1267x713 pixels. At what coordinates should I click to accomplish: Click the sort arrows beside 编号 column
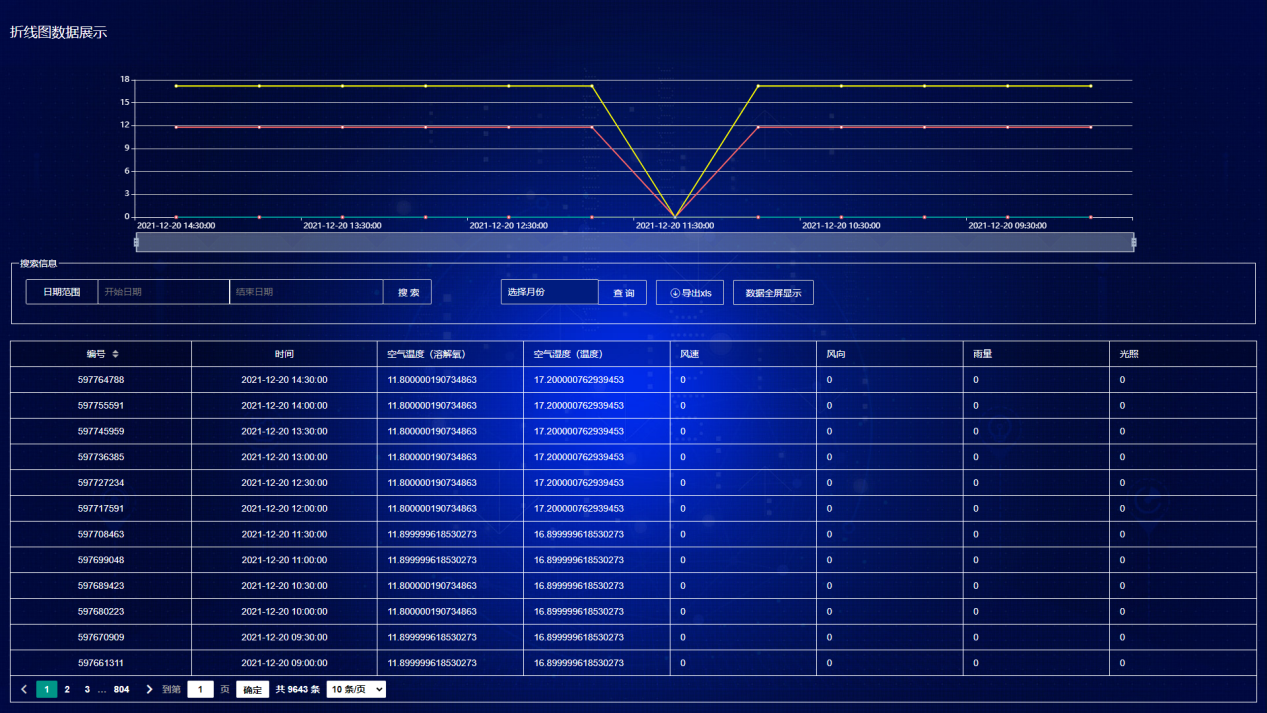[115, 354]
